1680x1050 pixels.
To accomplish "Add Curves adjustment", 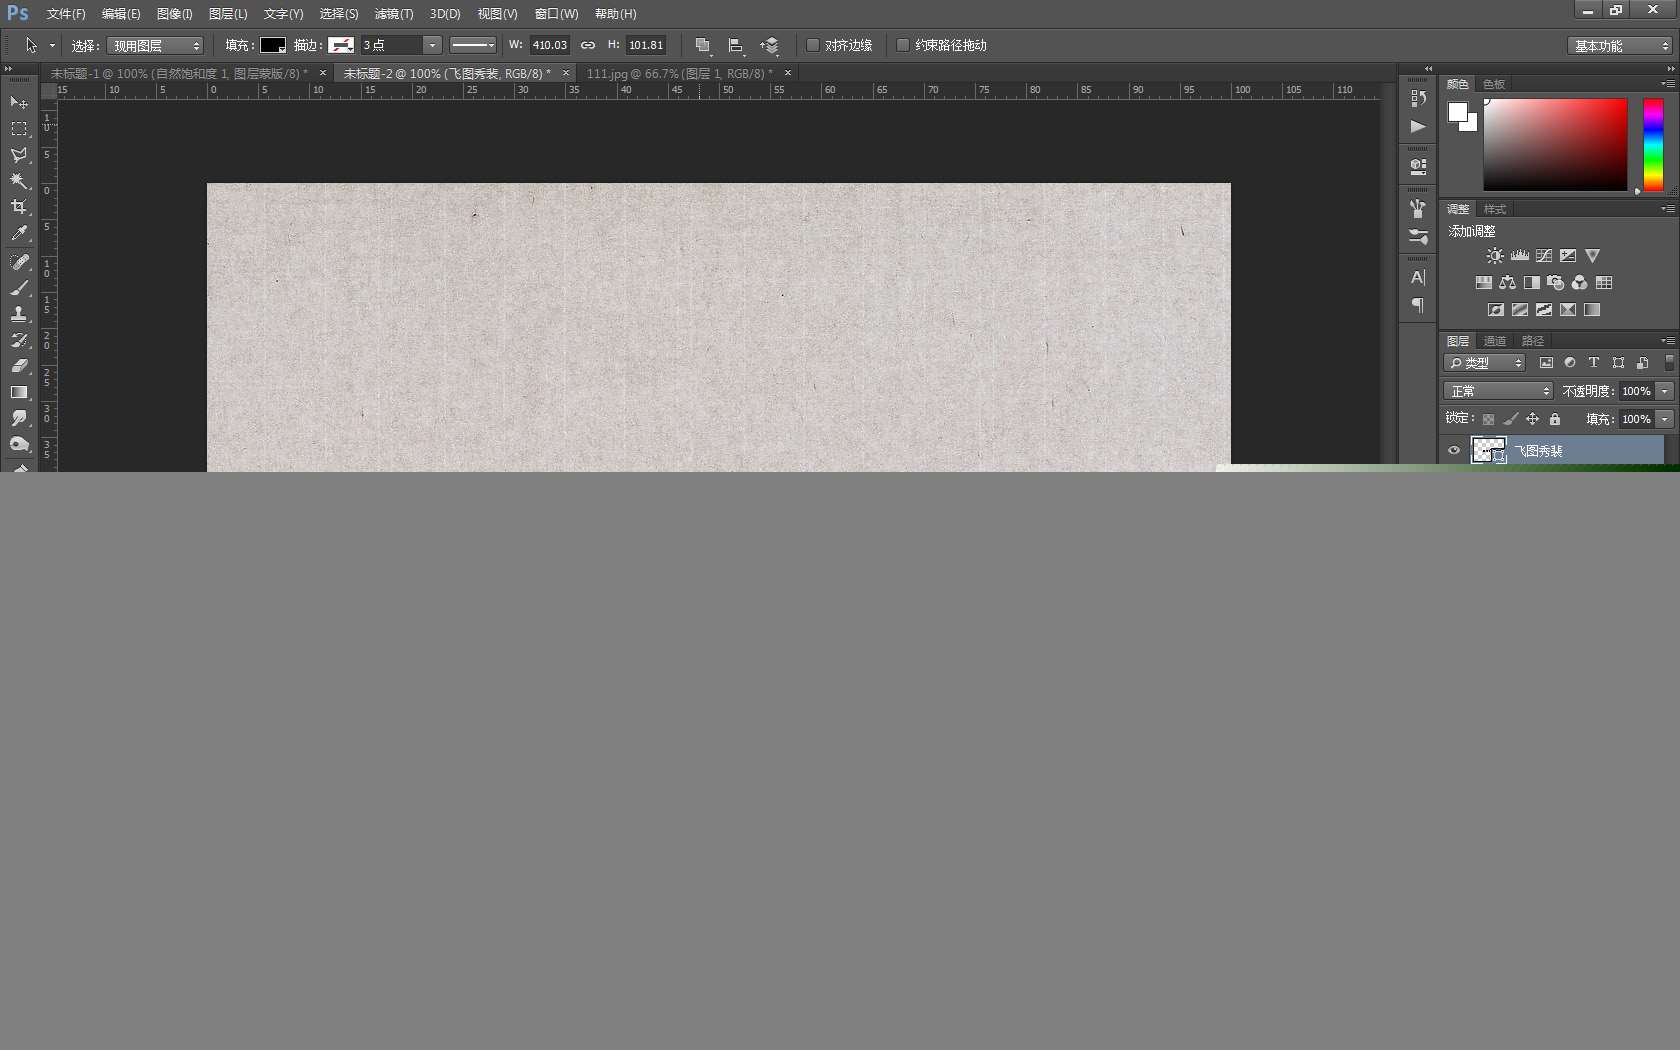I will (x=1544, y=256).
